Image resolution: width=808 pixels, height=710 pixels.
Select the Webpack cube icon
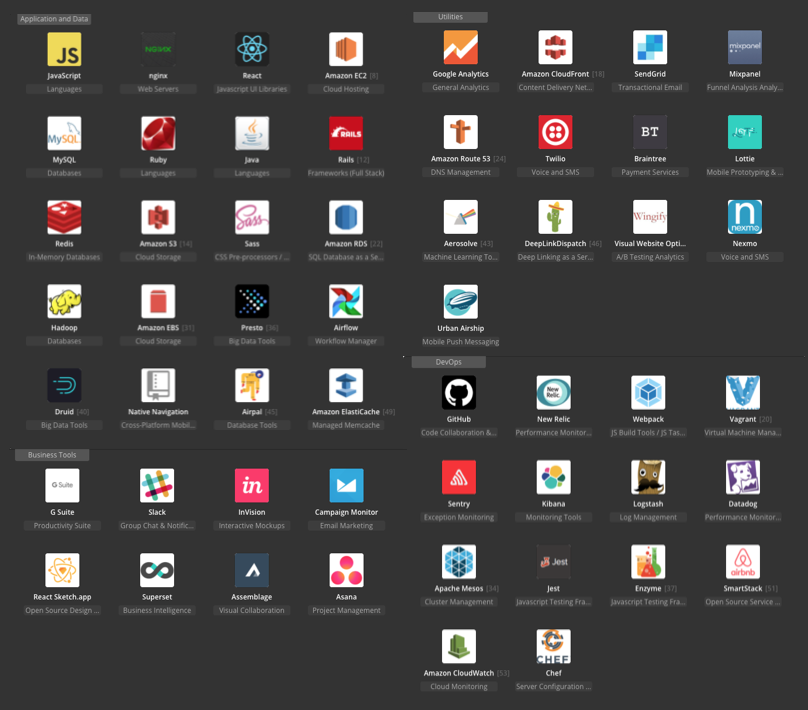click(648, 392)
